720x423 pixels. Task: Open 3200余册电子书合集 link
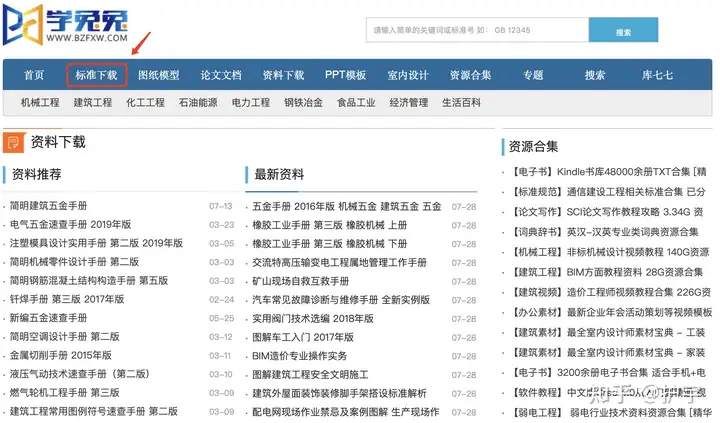(x=609, y=372)
